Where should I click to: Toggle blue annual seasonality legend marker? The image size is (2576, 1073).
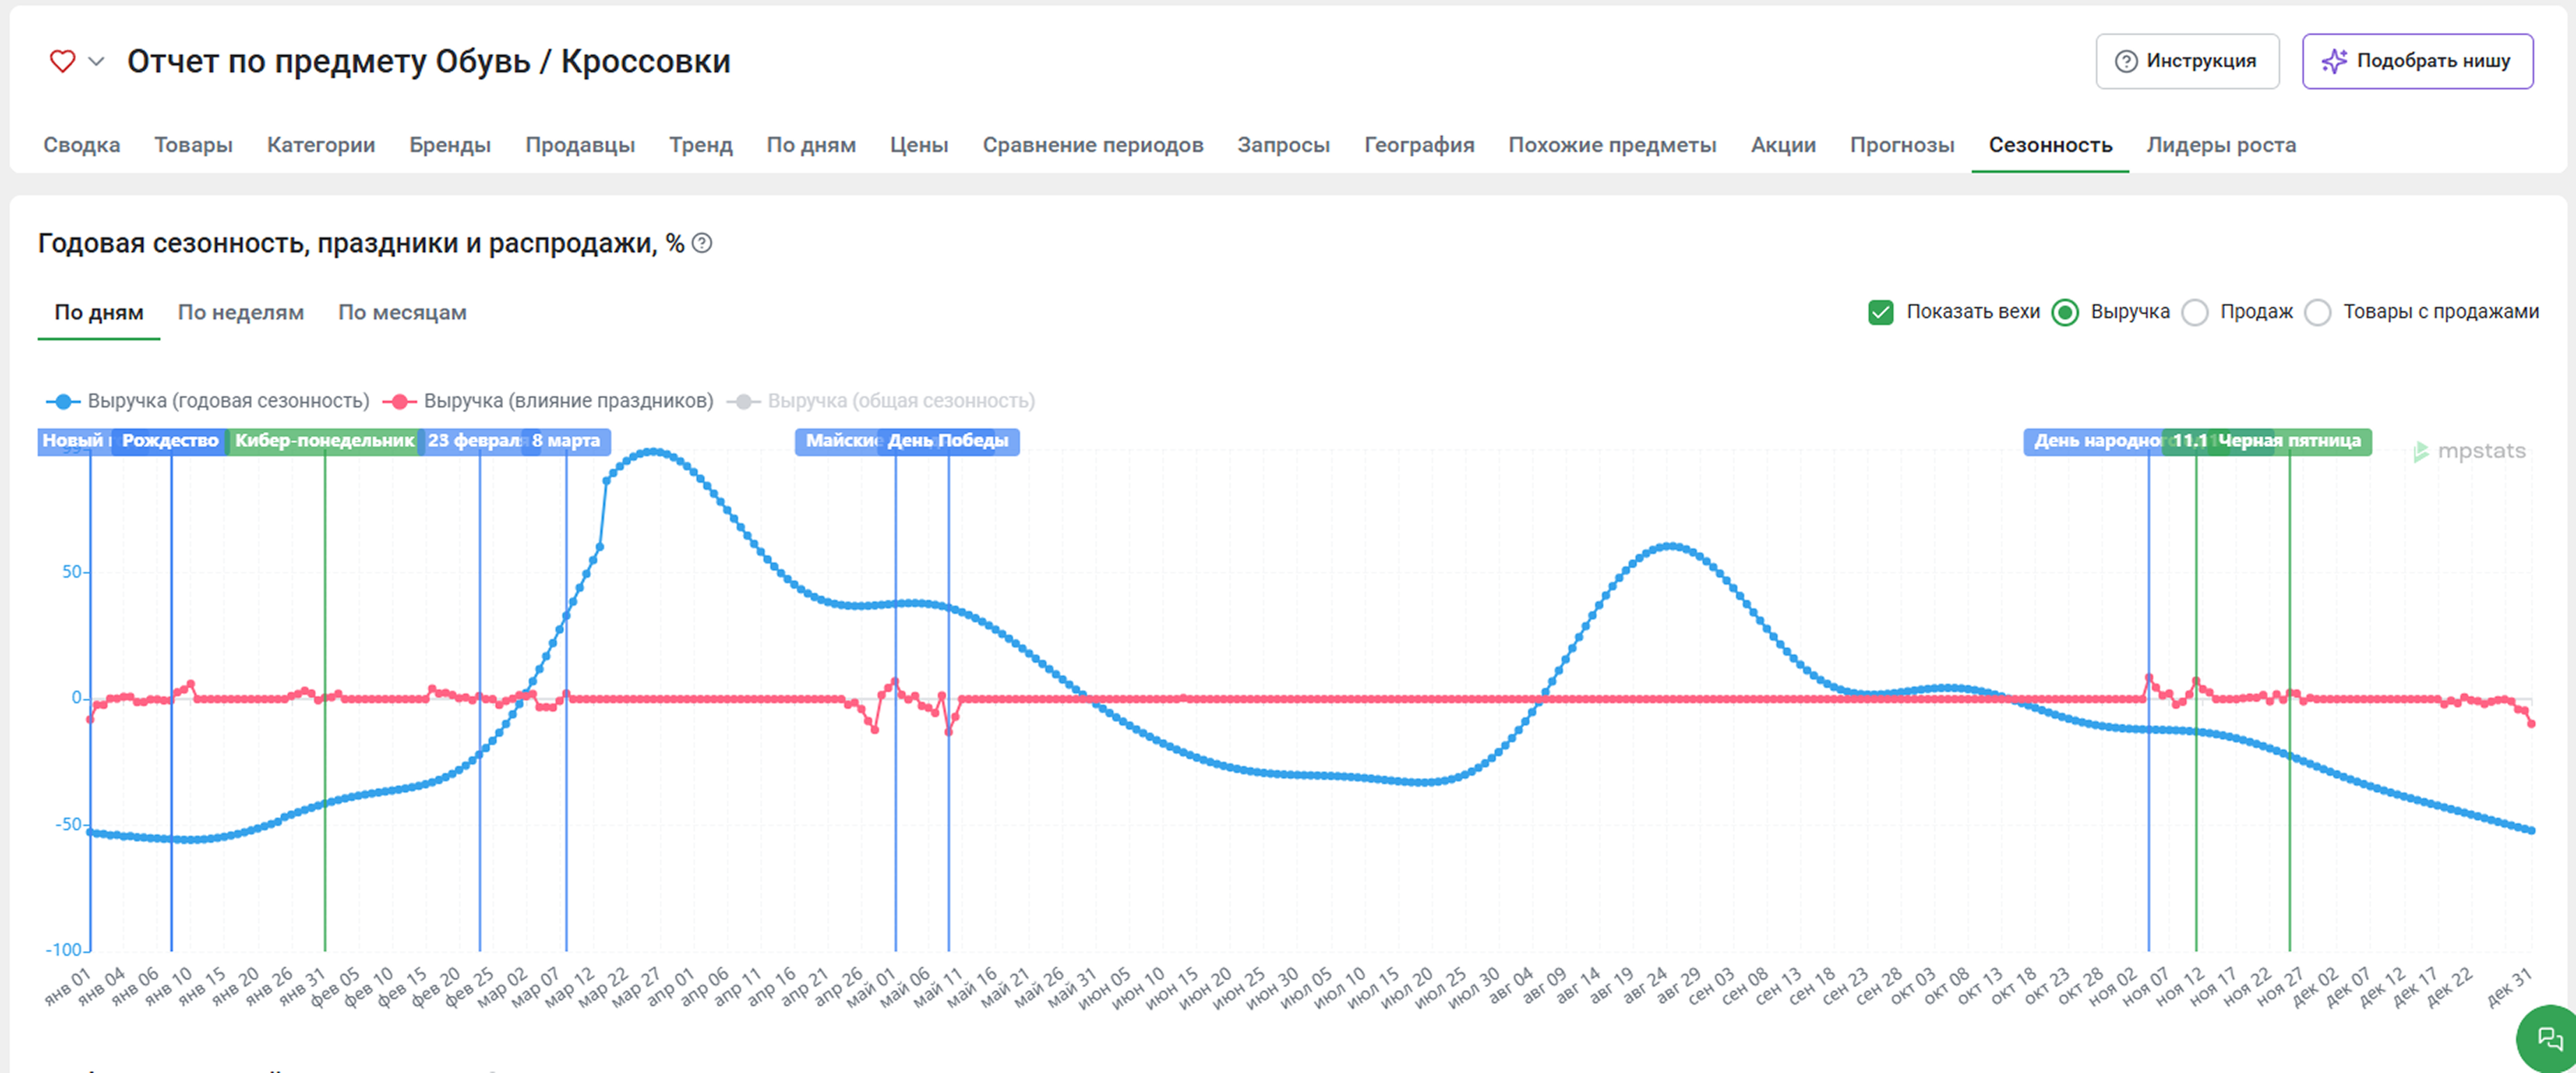click(63, 401)
